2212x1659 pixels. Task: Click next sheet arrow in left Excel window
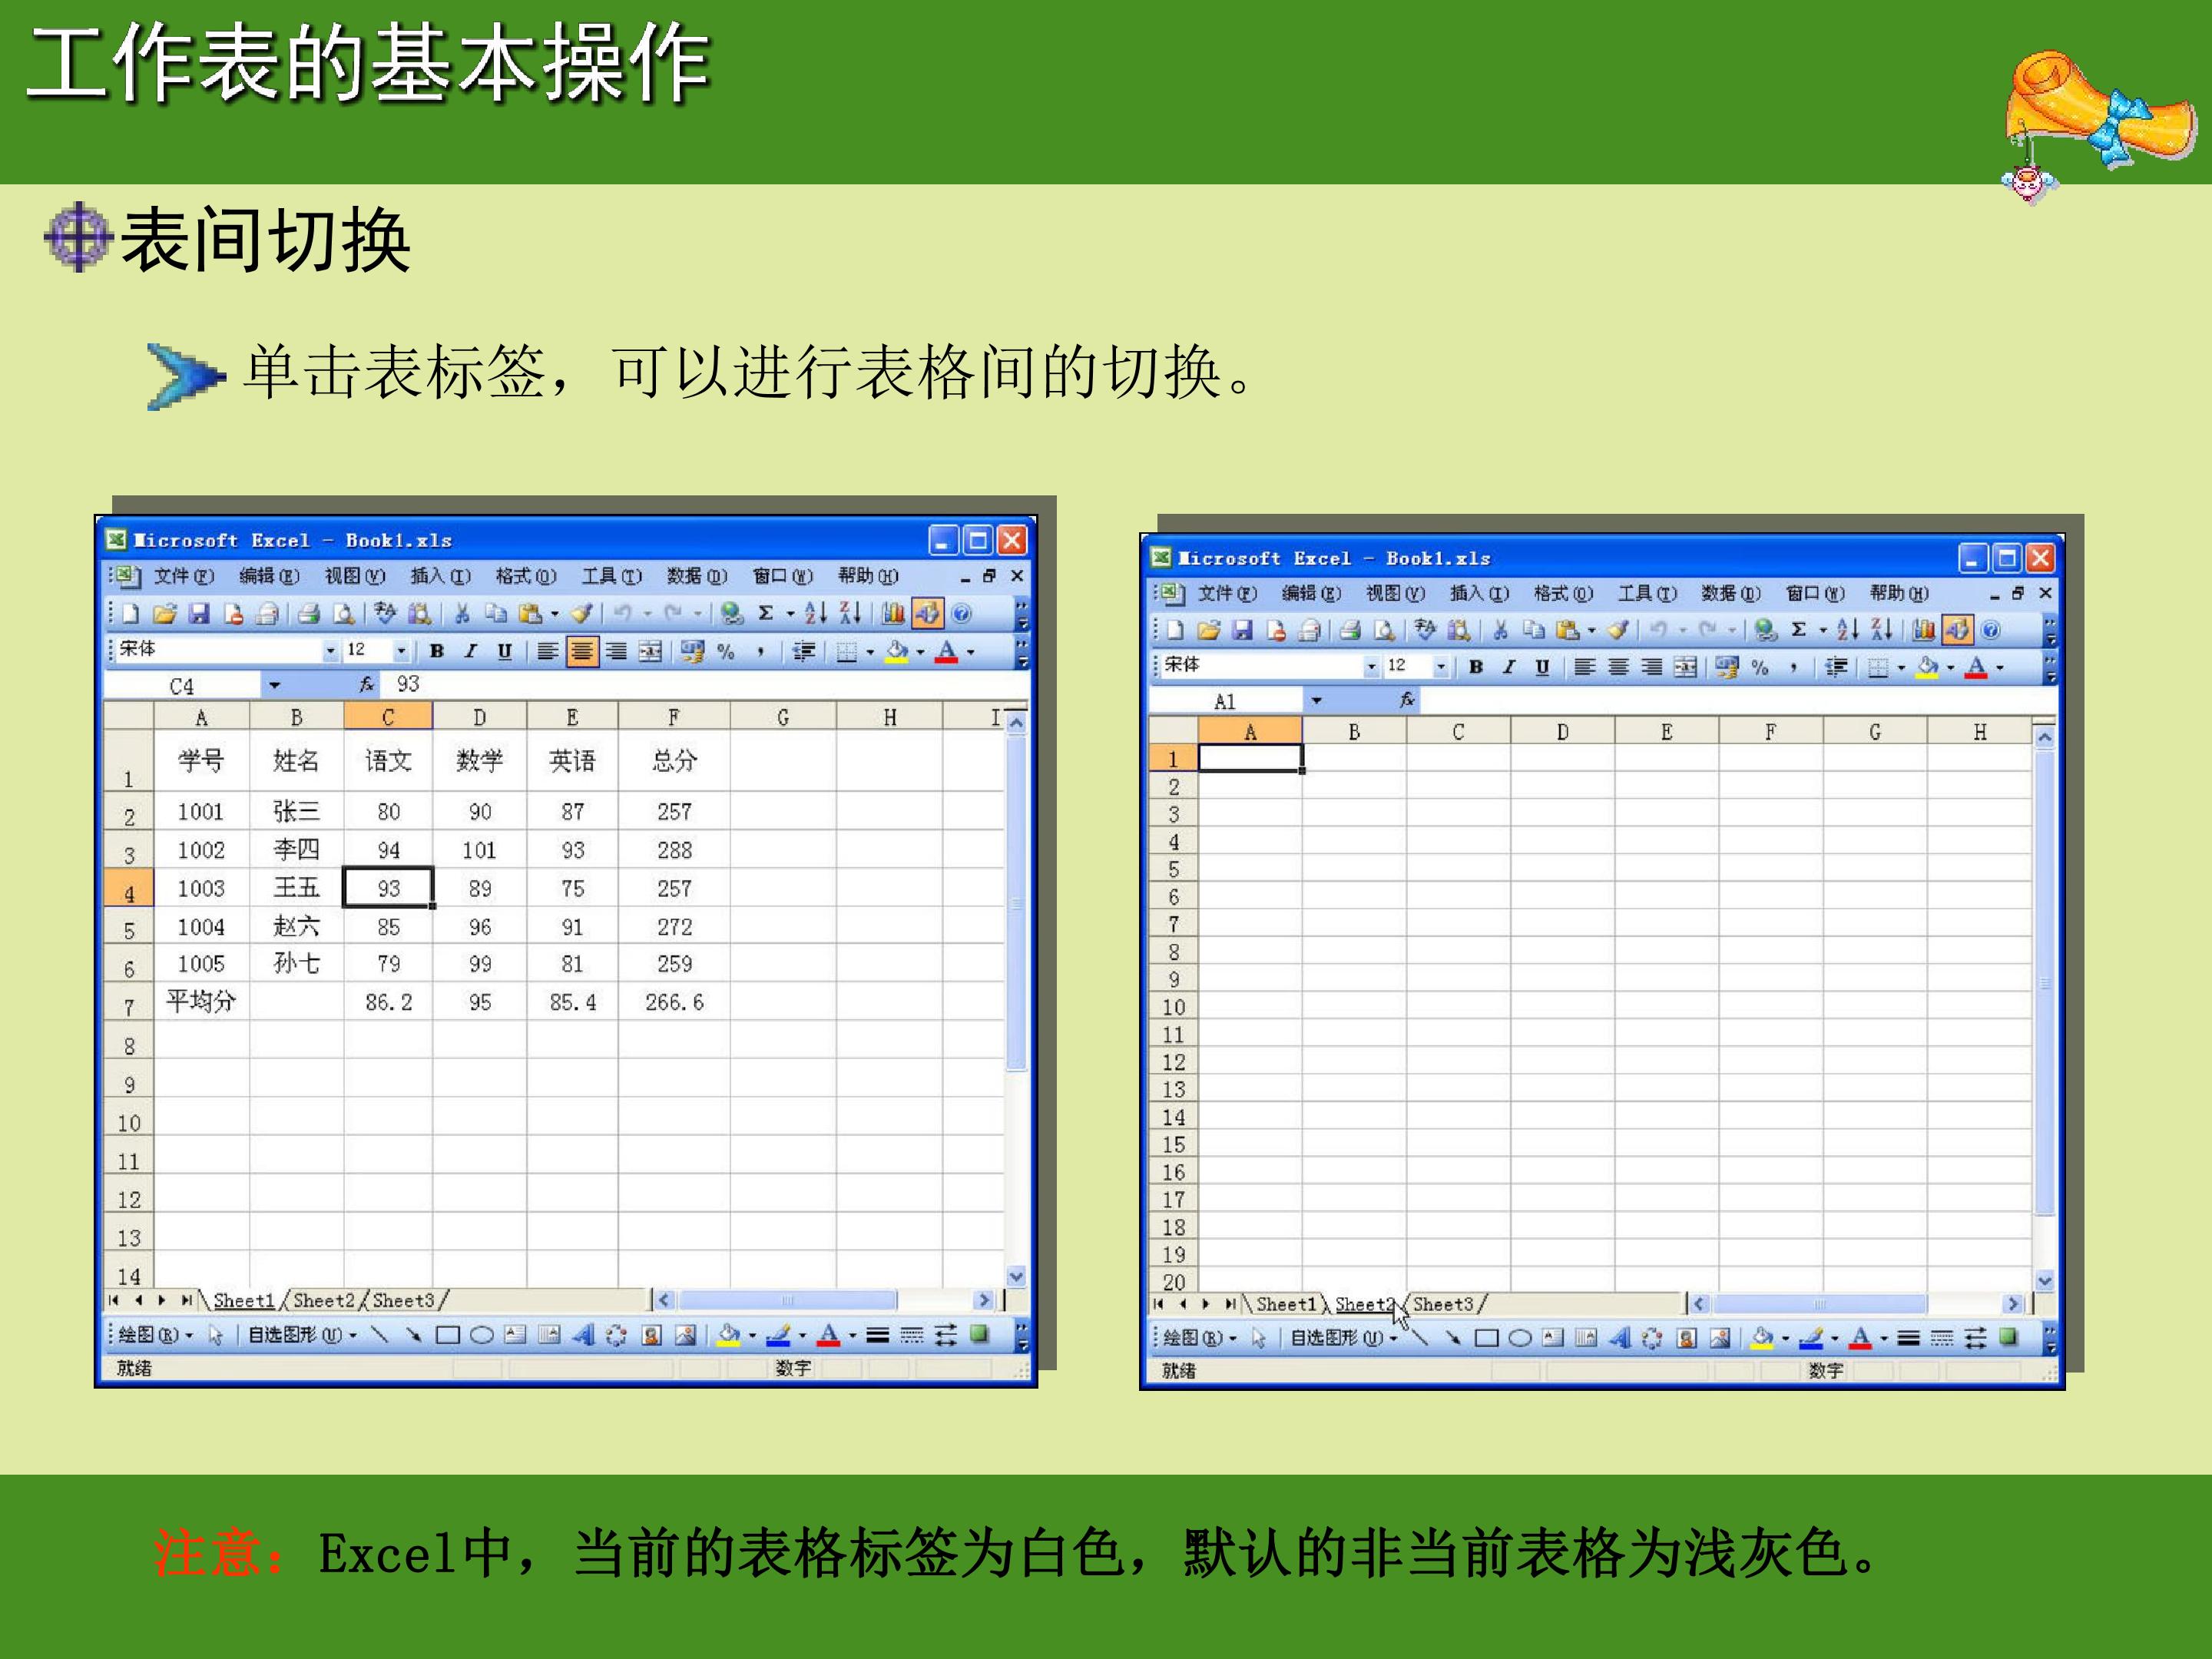(162, 1300)
